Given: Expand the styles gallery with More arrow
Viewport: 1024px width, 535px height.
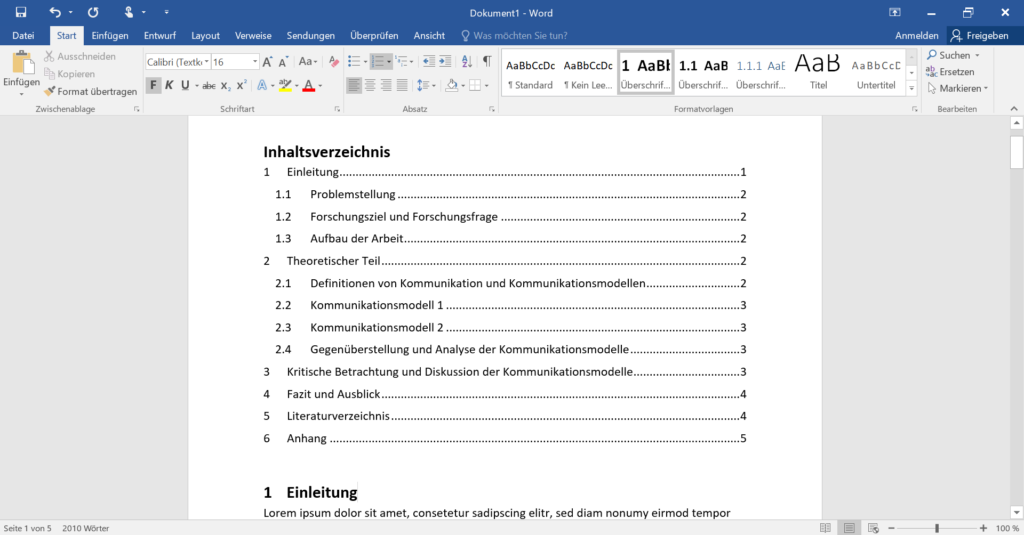Looking at the screenshot, I should 912,88.
